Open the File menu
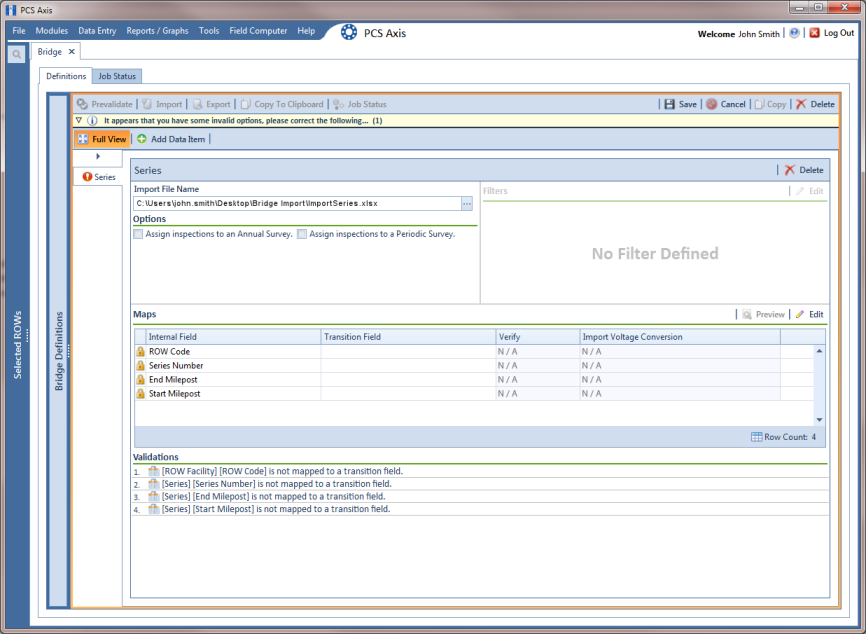The height and width of the screenshot is (634, 866). tap(19, 31)
